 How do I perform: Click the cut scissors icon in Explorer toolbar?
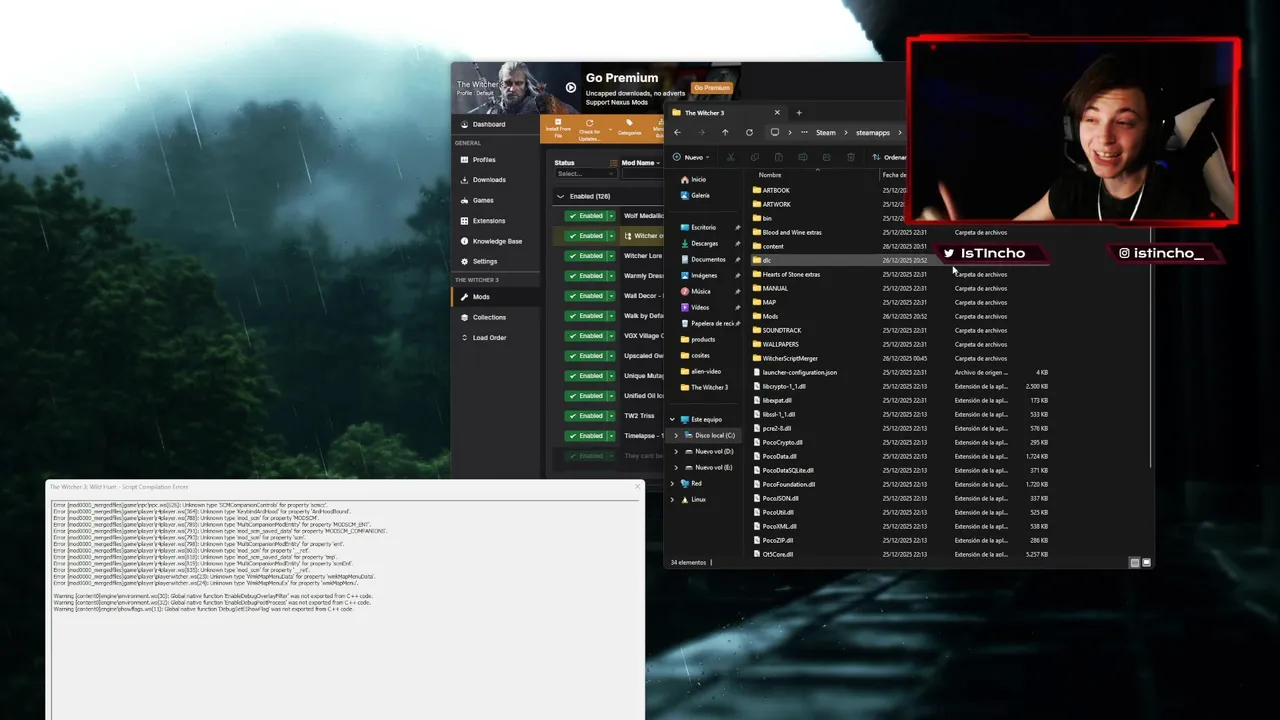(730, 157)
